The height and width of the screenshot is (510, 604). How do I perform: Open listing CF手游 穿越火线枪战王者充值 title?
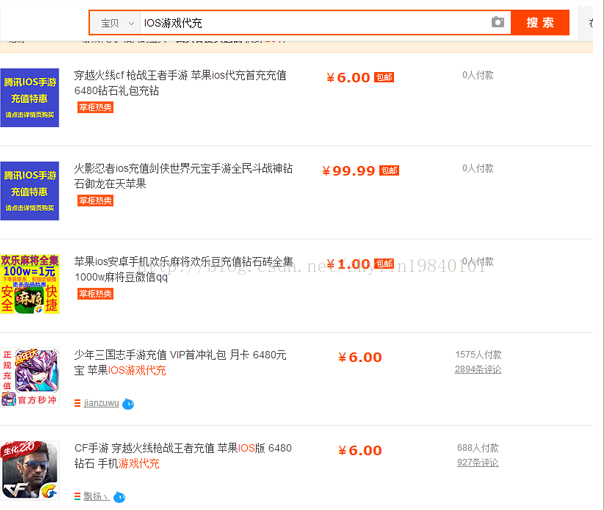(x=183, y=456)
